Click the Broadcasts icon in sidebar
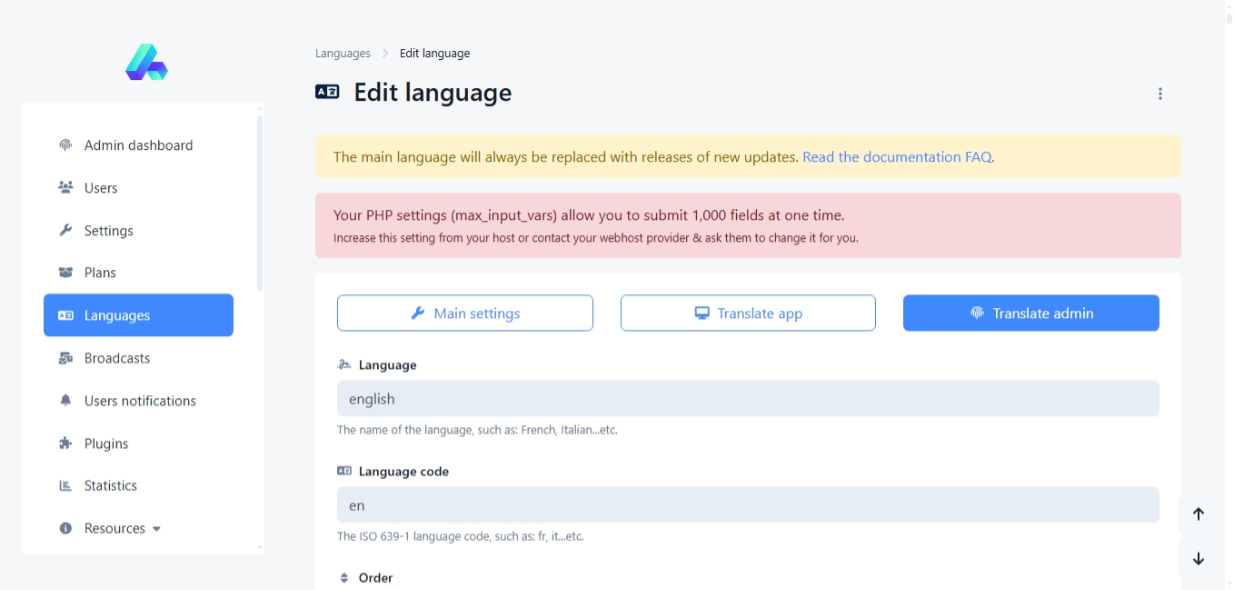 coord(66,358)
